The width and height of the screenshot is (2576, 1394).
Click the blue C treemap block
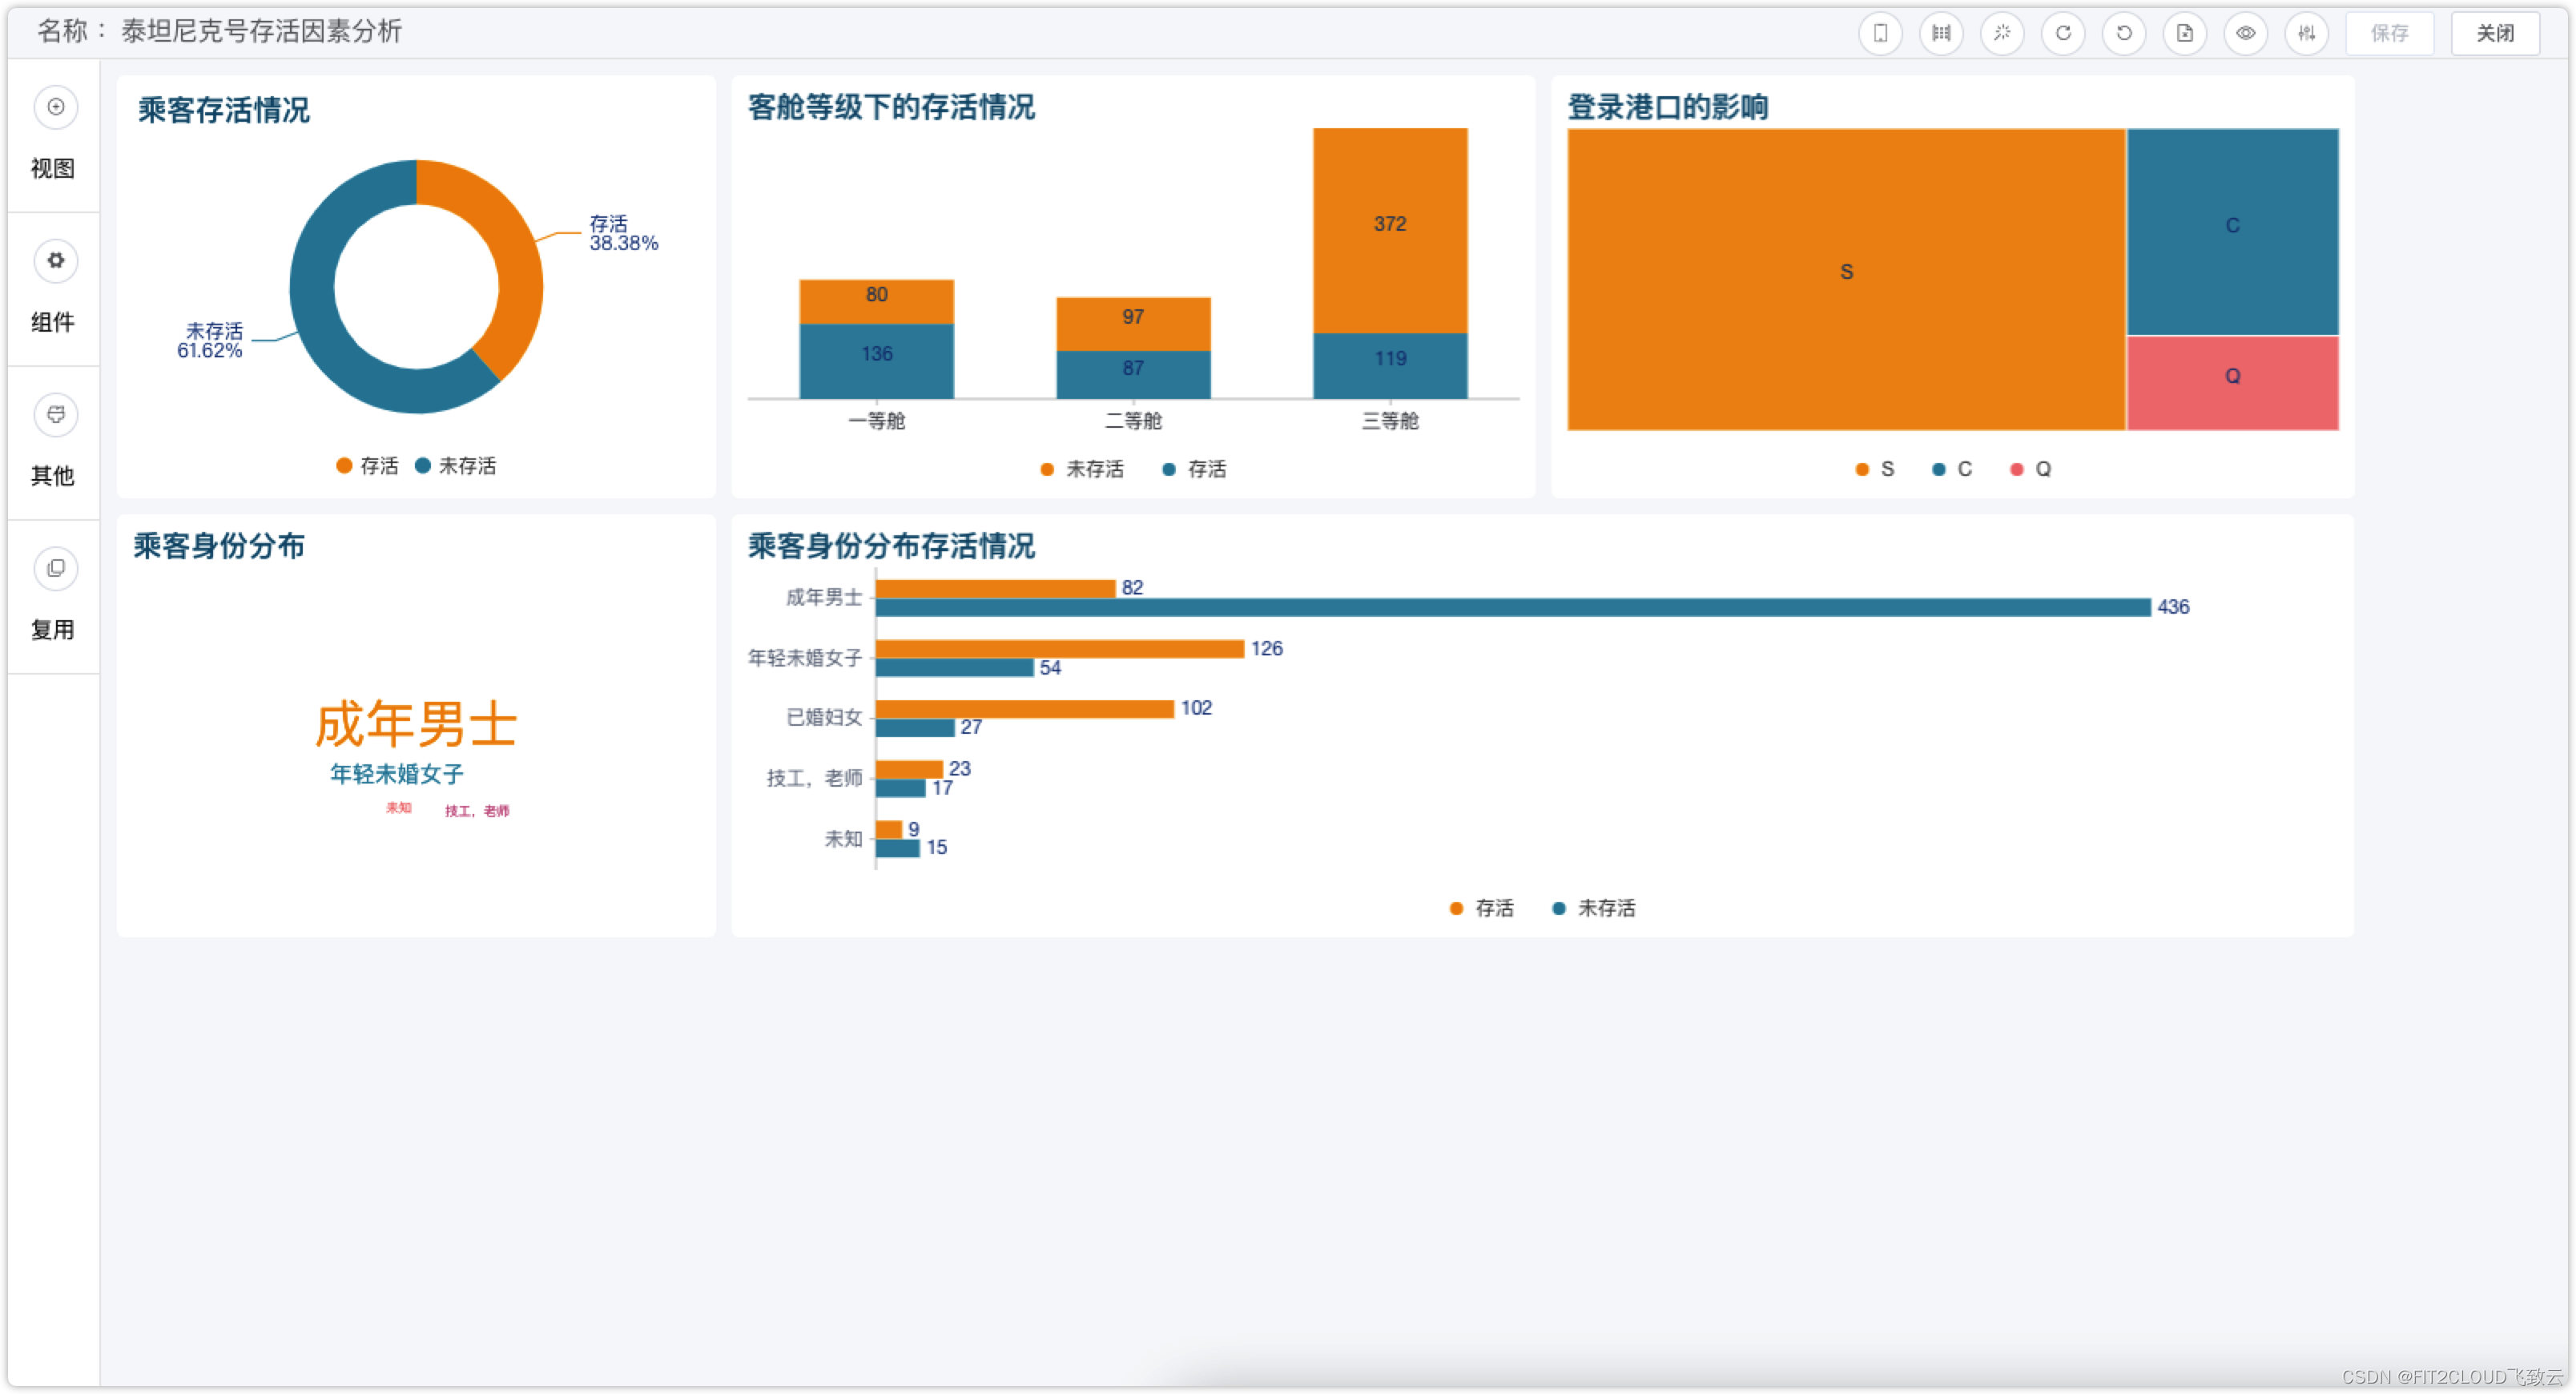pos(2232,232)
